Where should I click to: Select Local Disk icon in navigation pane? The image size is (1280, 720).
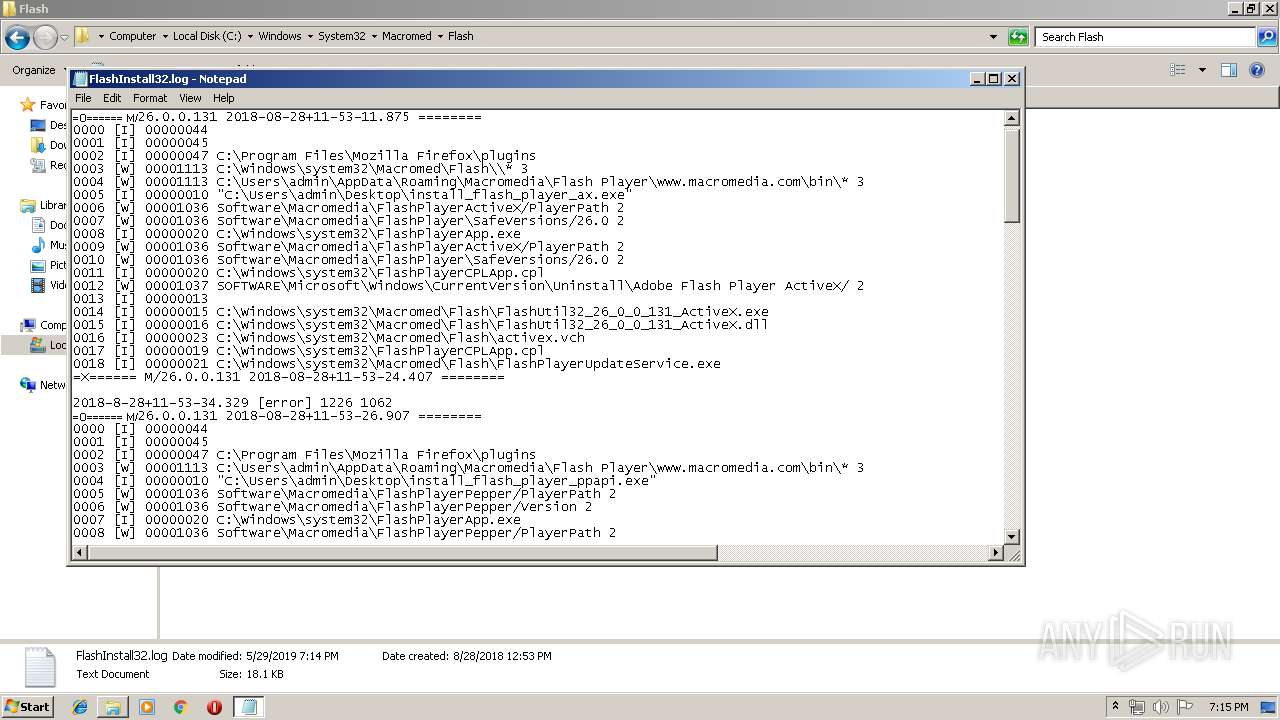(x=38, y=345)
